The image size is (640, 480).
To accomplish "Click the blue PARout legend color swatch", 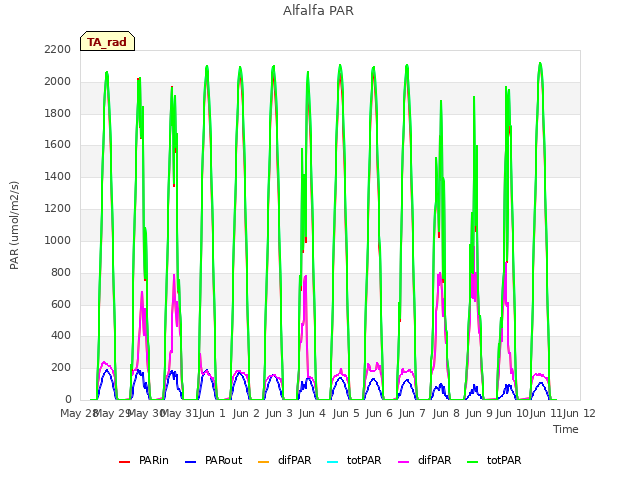I will pos(191,462).
